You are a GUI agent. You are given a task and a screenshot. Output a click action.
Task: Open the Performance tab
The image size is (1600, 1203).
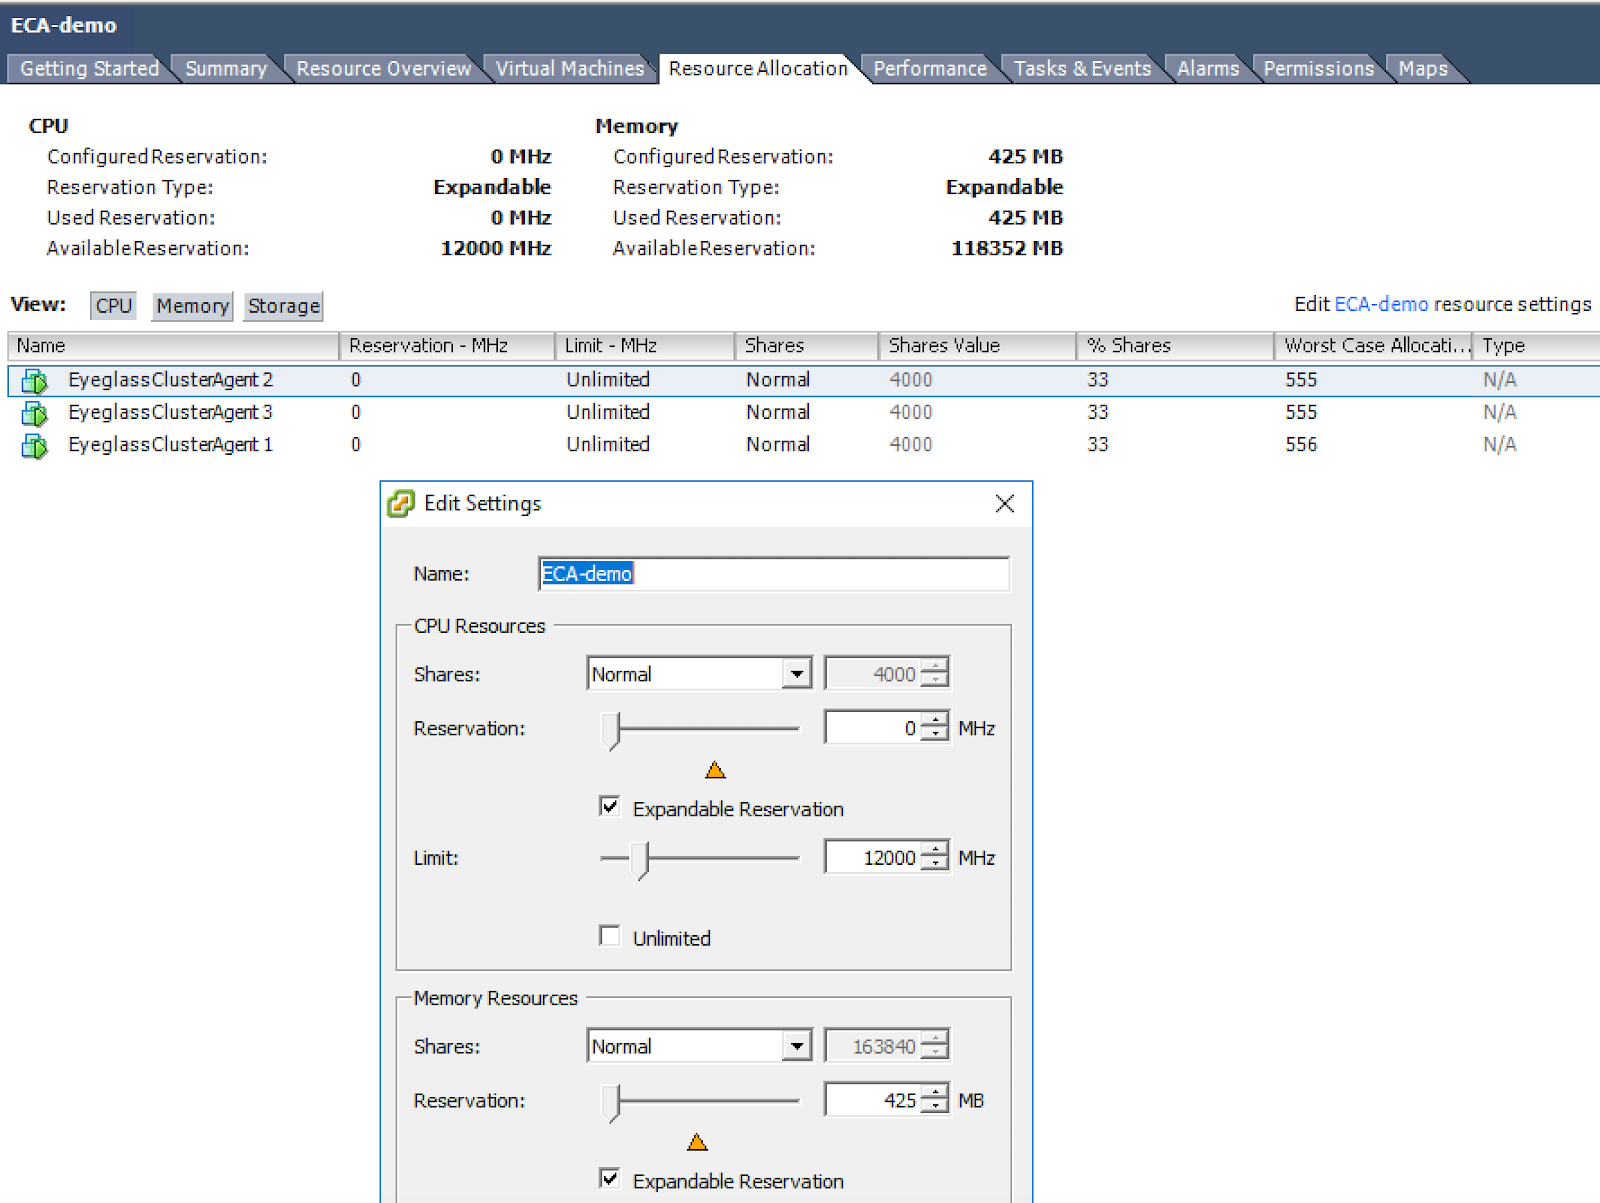(x=930, y=68)
